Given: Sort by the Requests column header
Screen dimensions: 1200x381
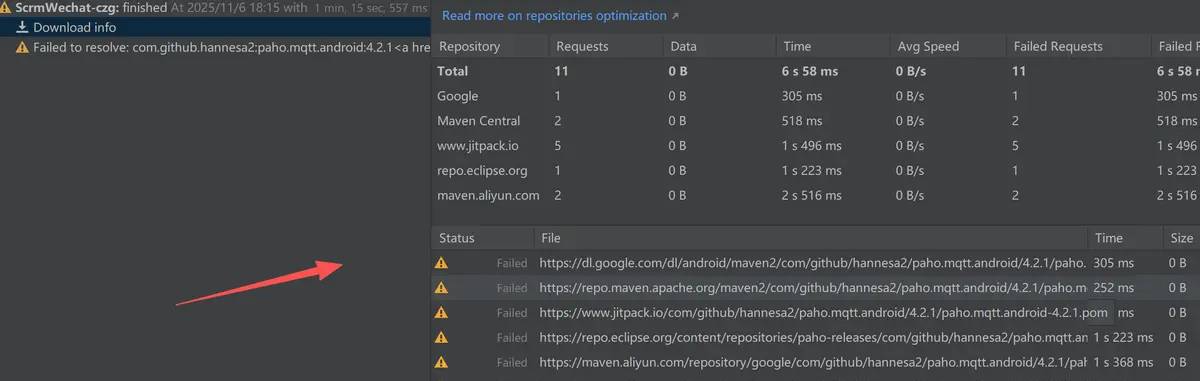Looking at the screenshot, I should click(582, 46).
